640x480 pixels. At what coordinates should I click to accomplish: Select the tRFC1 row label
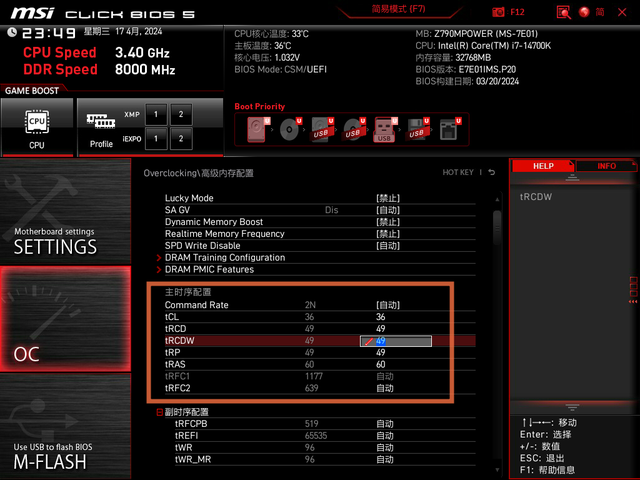[177, 376]
